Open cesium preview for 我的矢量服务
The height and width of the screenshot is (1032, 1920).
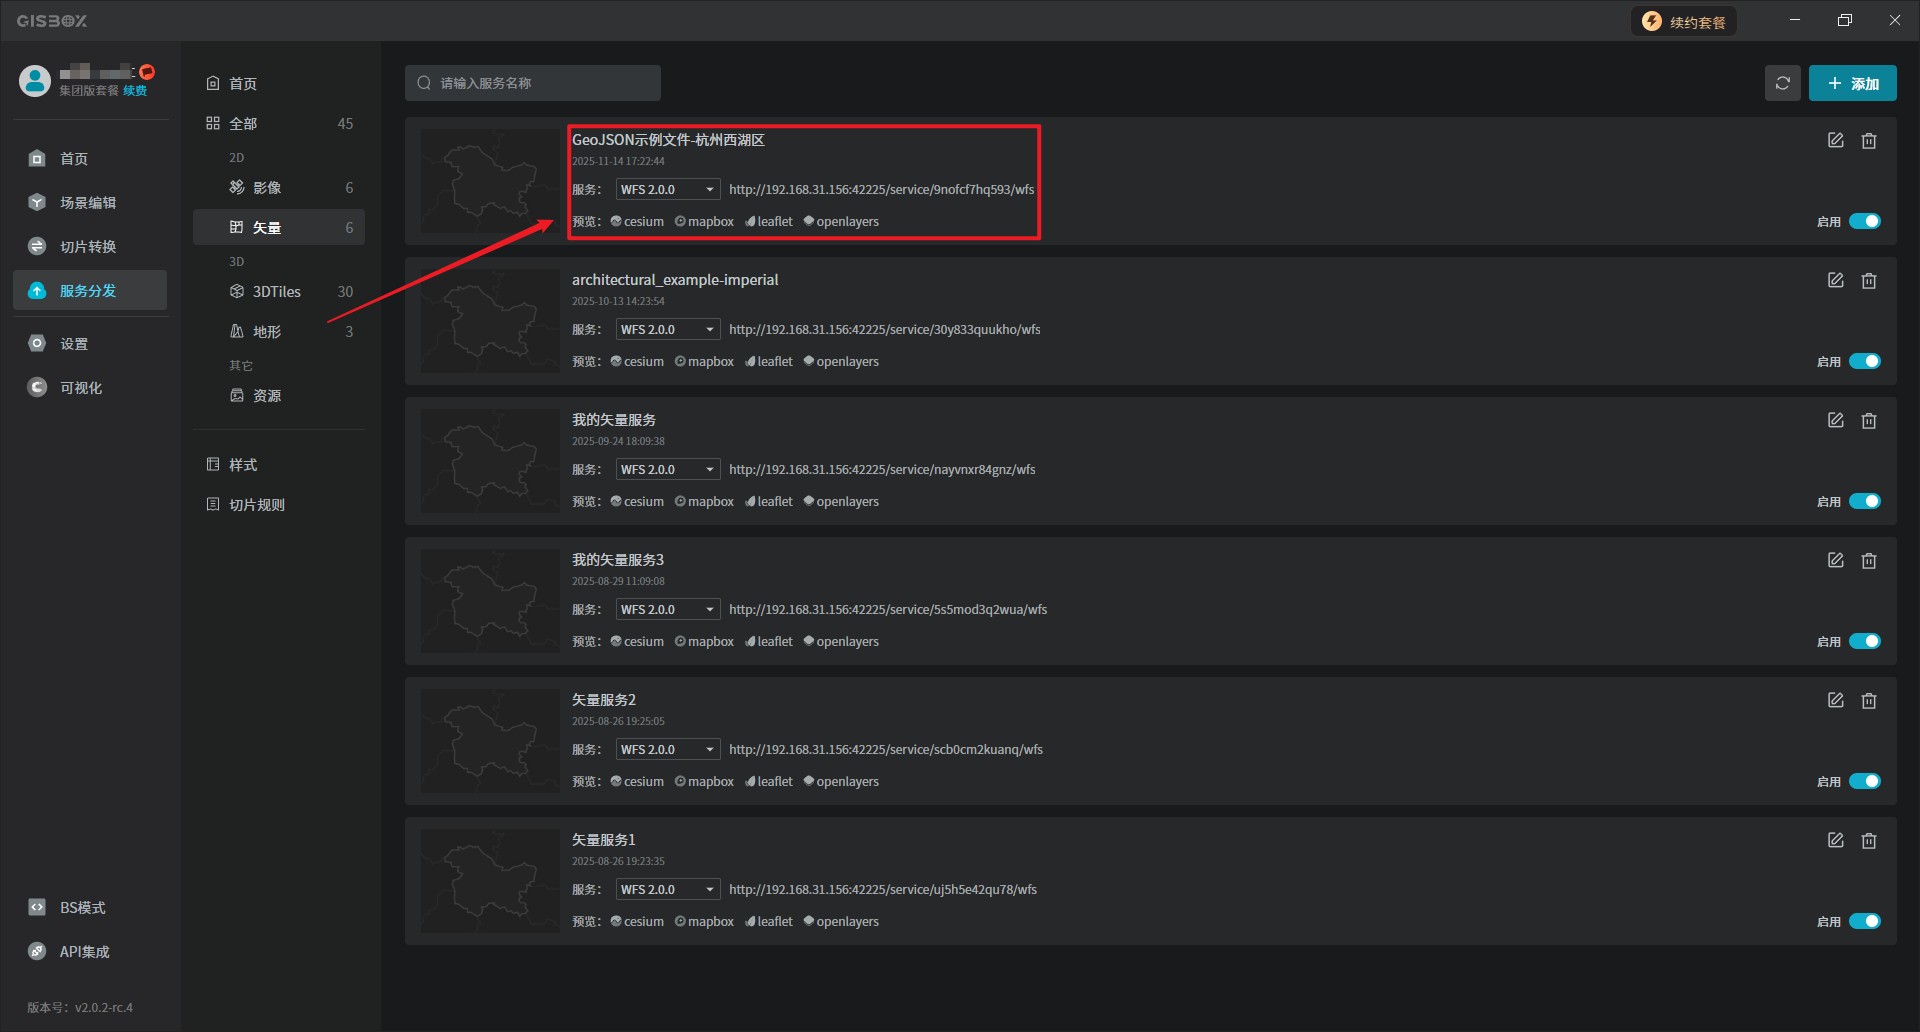pyautogui.click(x=637, y=502)
